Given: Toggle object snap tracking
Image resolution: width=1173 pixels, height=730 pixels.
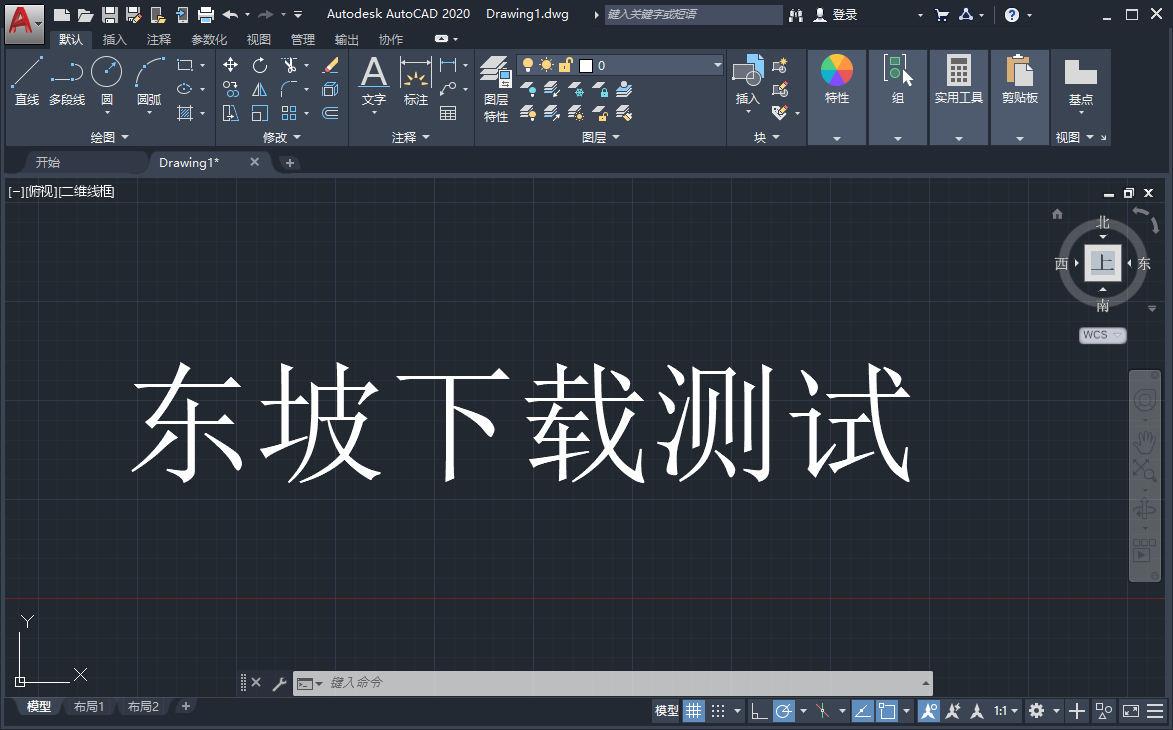Looking at the screenshot, I should (822, 710).
